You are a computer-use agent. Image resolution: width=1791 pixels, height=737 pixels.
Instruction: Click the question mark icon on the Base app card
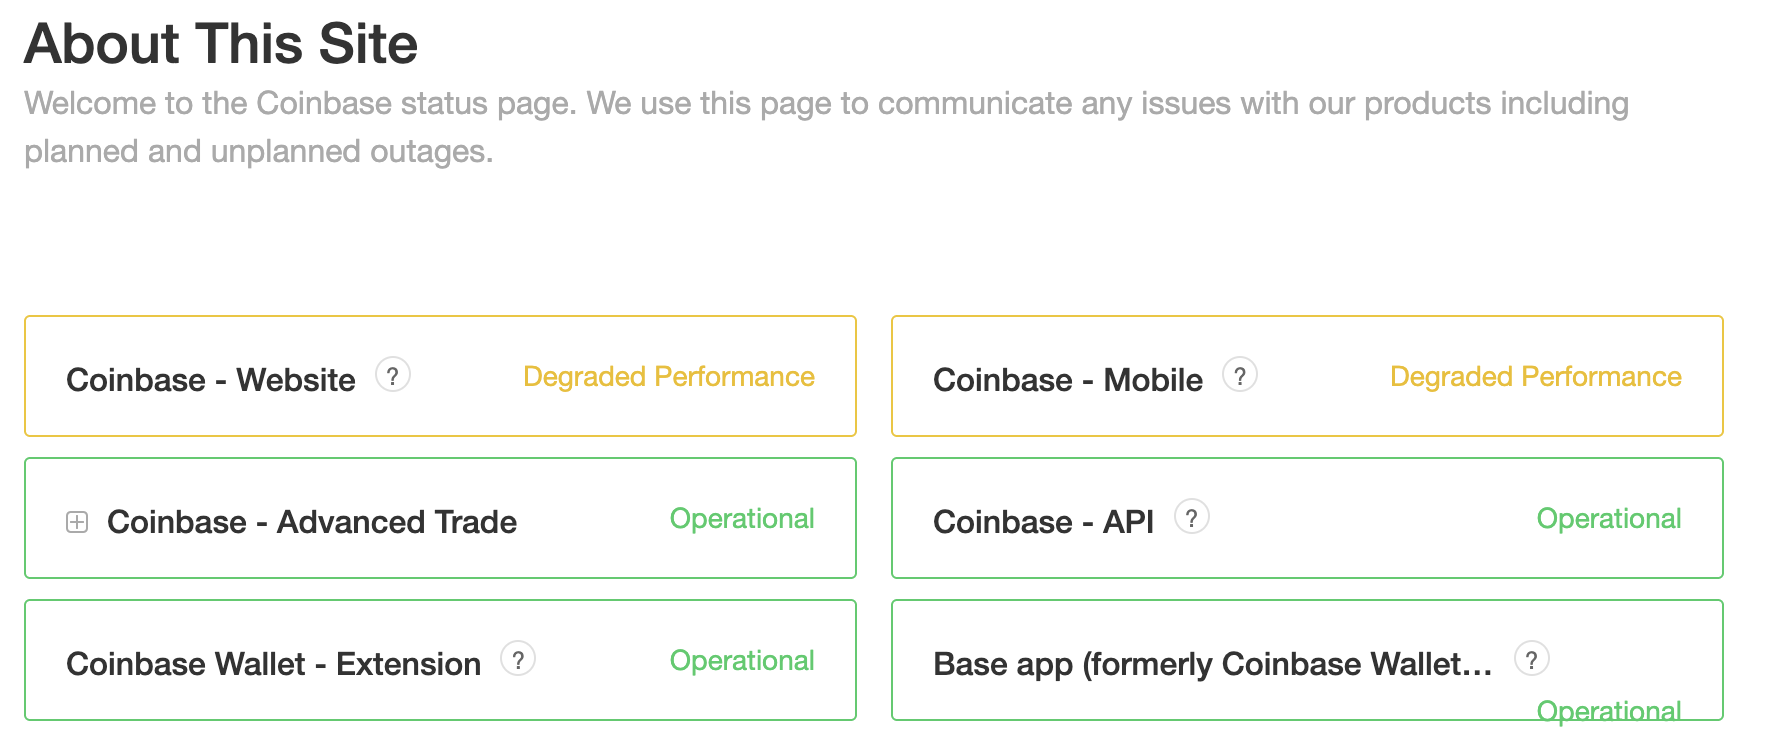click(1534, 659)
